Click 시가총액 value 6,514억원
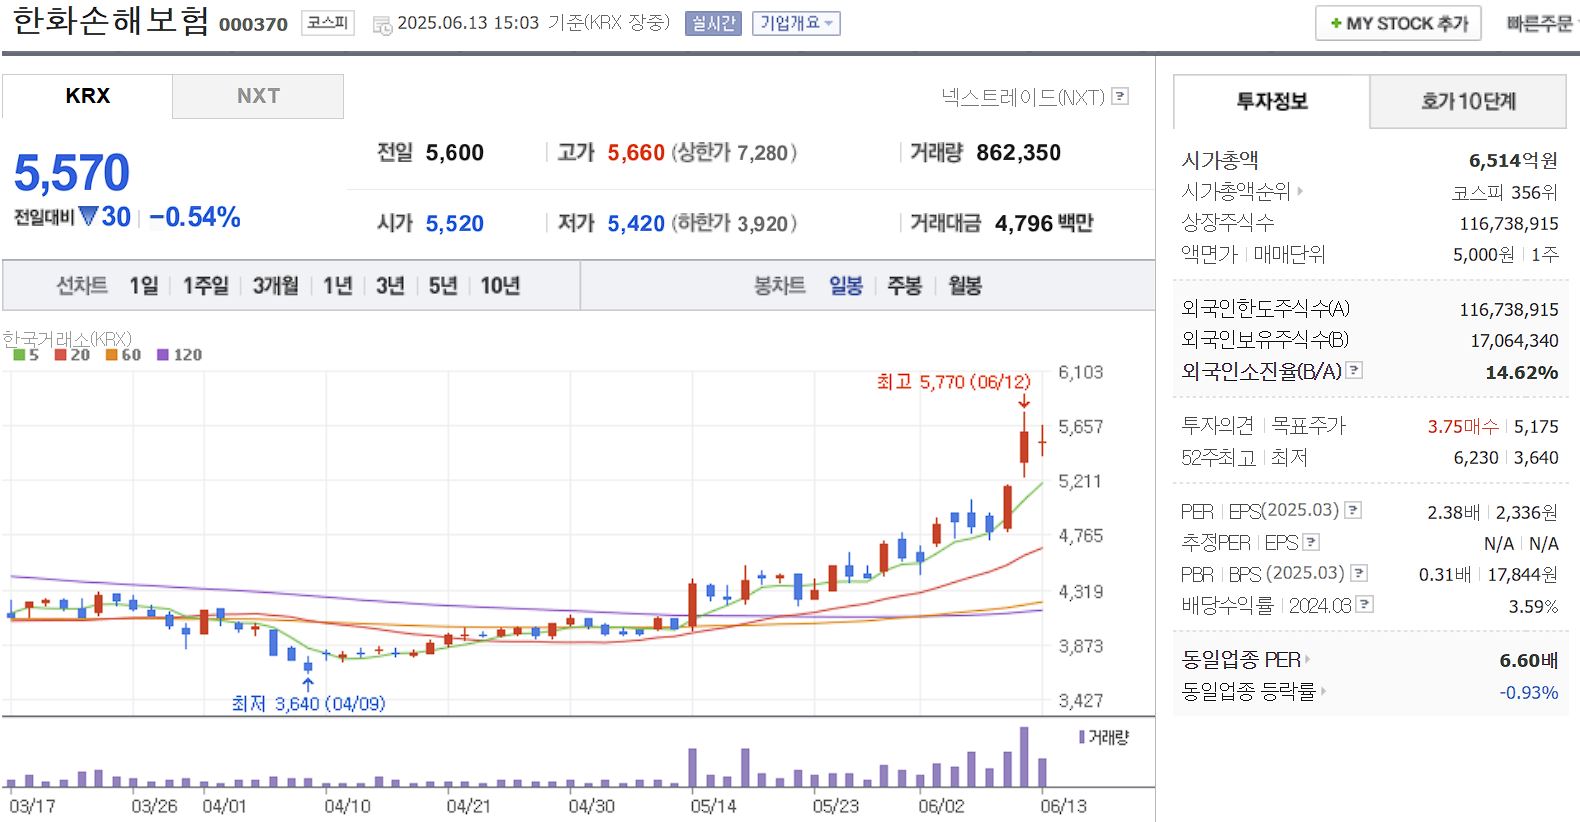This screenshot has width=1580, height=822. coord(1513,160)
